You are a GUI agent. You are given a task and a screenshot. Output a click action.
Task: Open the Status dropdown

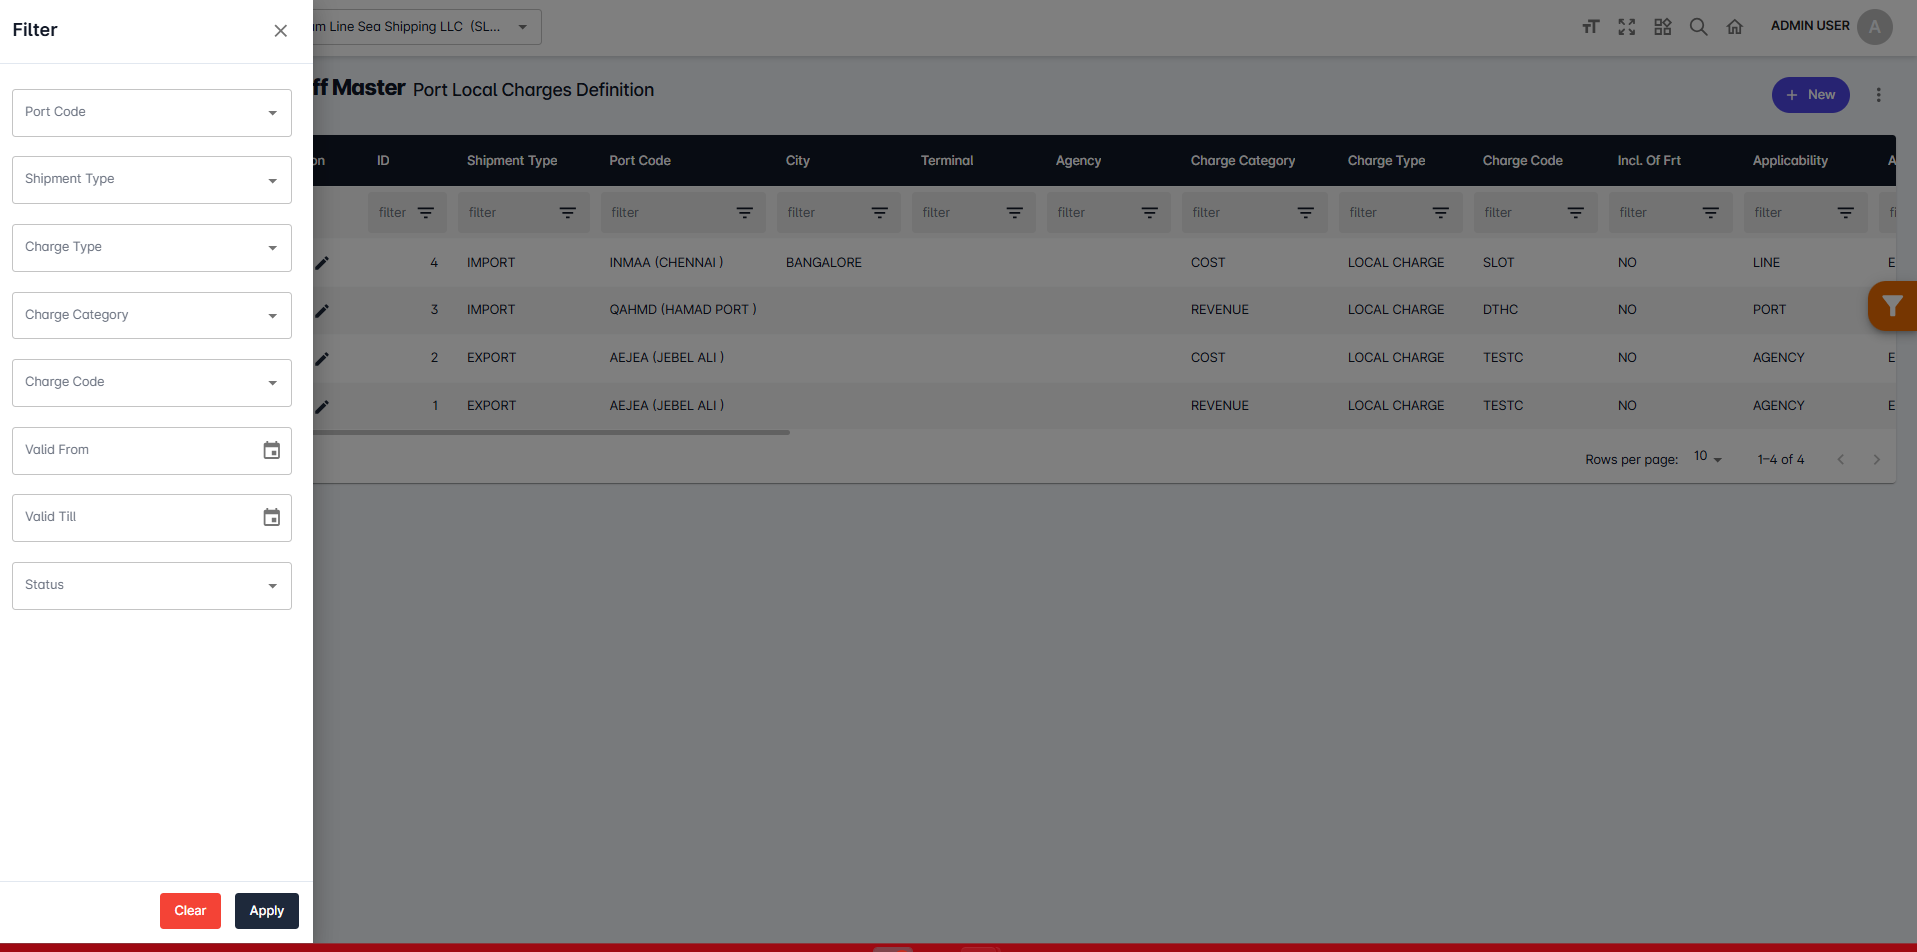click(152, 586)
